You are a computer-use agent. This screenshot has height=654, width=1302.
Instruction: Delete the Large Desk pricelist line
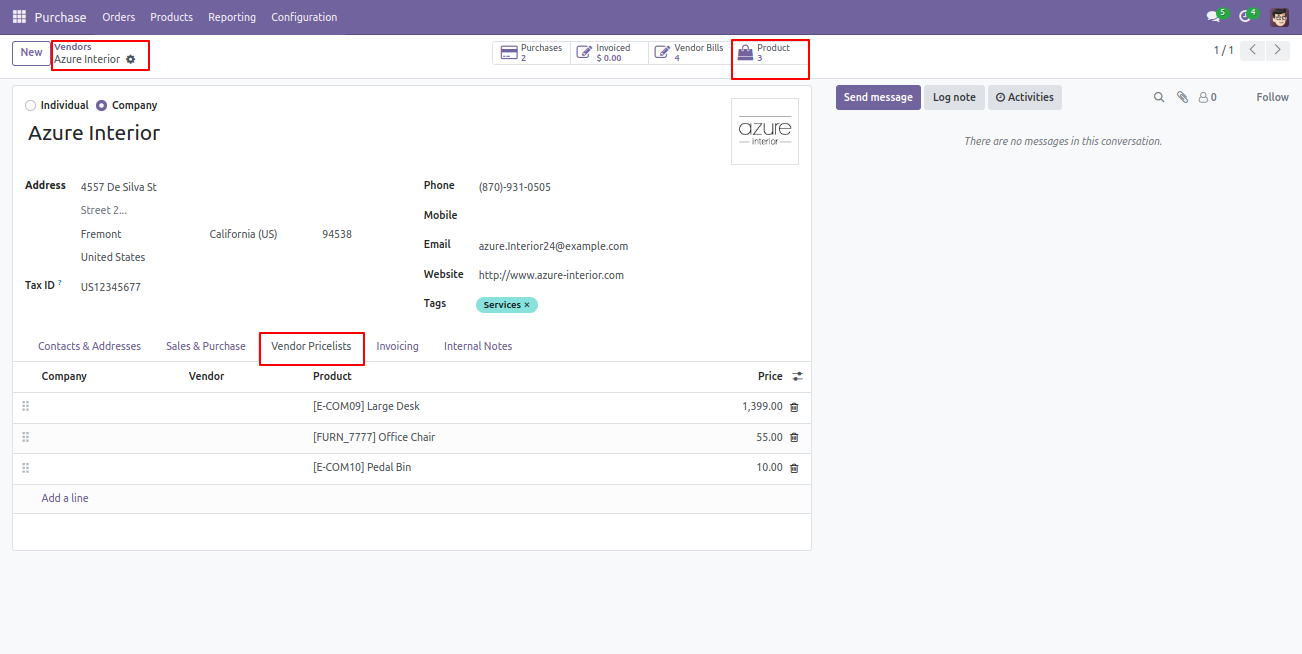pyautogui.click(x=794, y=407)
